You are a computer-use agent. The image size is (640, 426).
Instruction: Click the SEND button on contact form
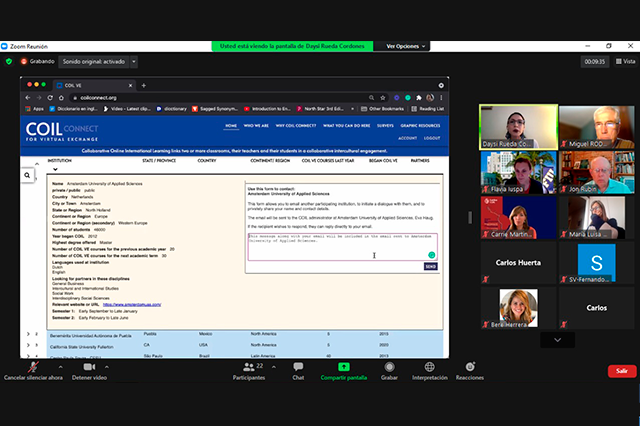point(431,266)
